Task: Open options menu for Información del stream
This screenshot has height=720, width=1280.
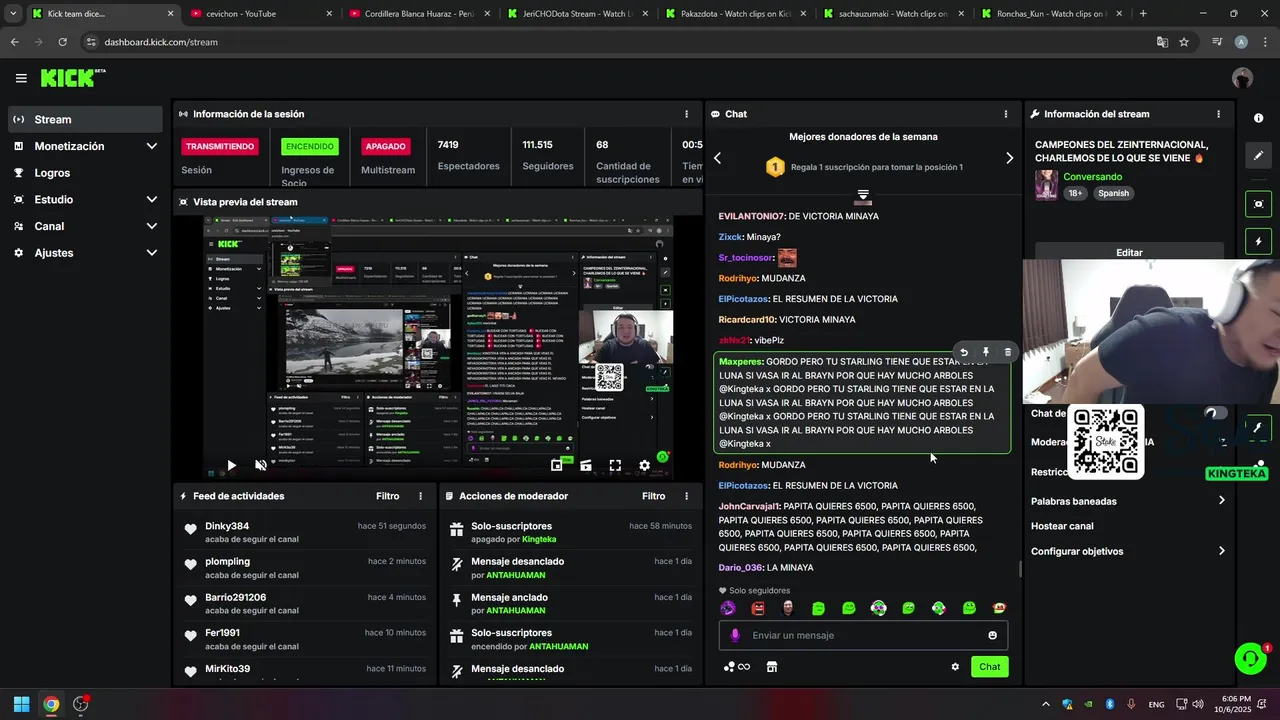Action: coord(1218,114)
